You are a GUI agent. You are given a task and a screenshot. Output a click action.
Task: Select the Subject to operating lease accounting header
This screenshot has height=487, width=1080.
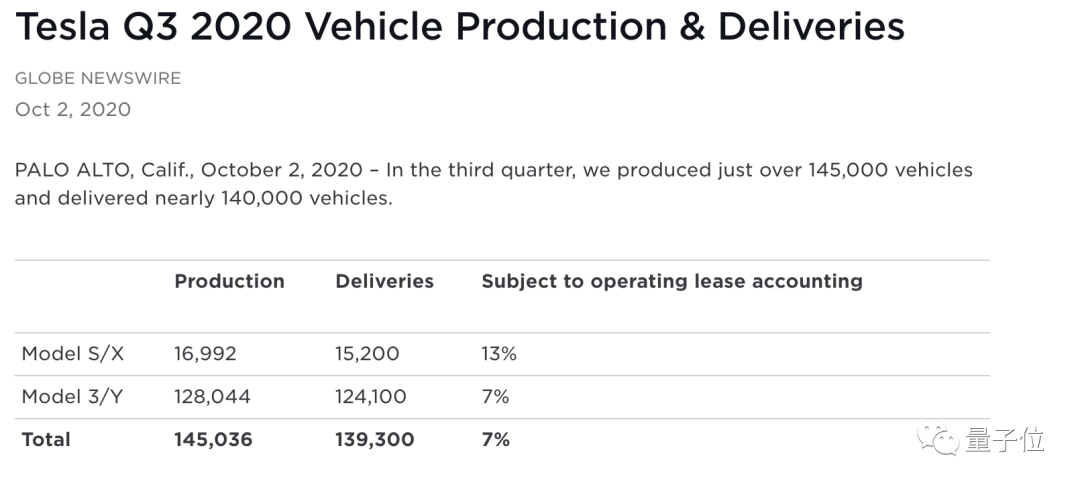(x=672, y=282)
